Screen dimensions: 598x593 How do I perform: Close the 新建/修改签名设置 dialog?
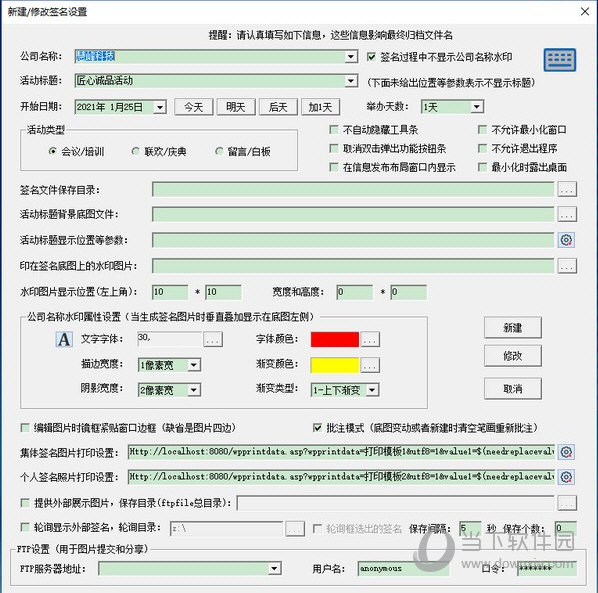coord(585,11)
